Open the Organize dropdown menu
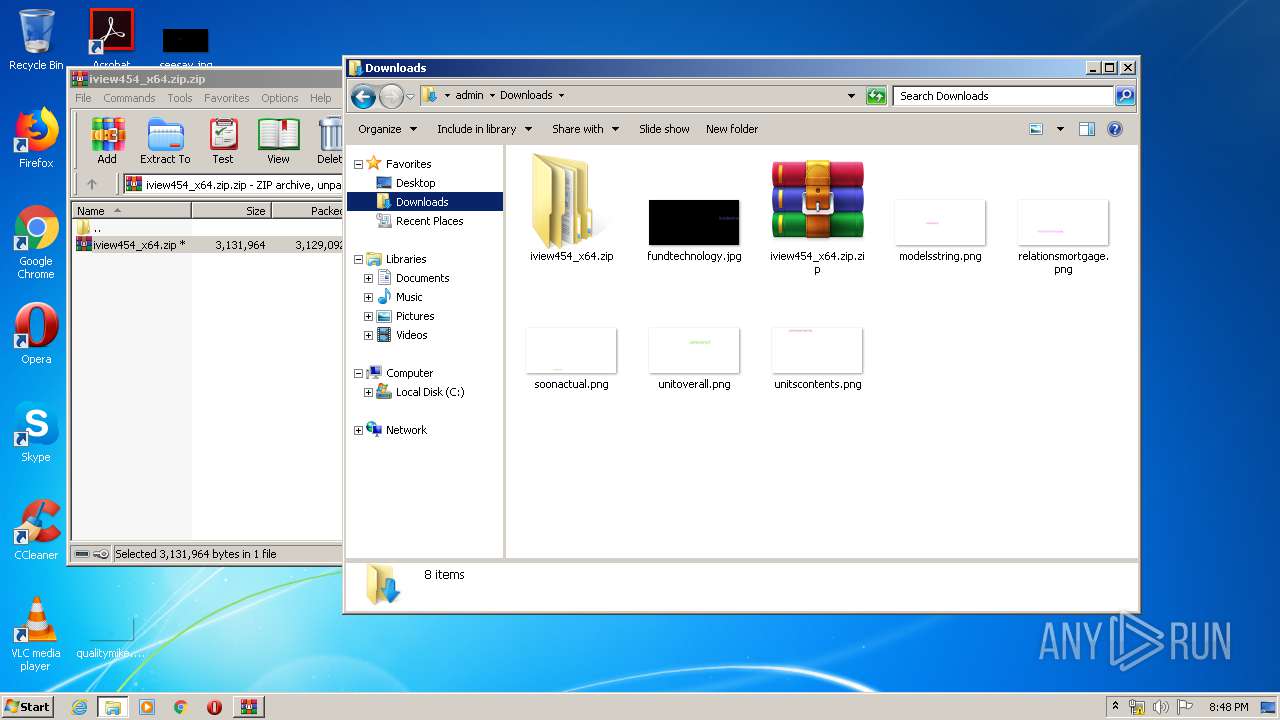 [x=387, y=129]
